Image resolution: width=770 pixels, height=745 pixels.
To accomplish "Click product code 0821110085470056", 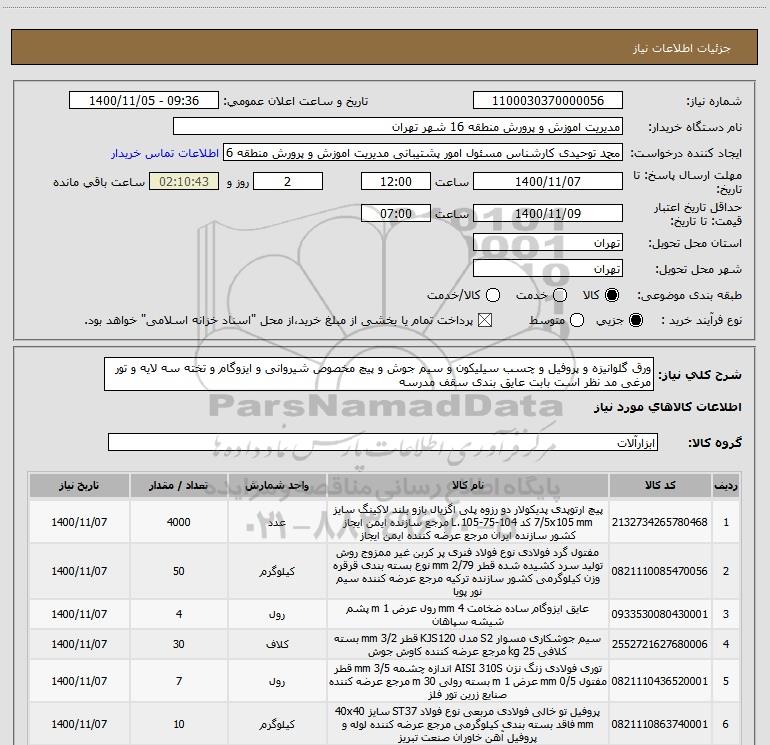I will [x=660, y=571].
